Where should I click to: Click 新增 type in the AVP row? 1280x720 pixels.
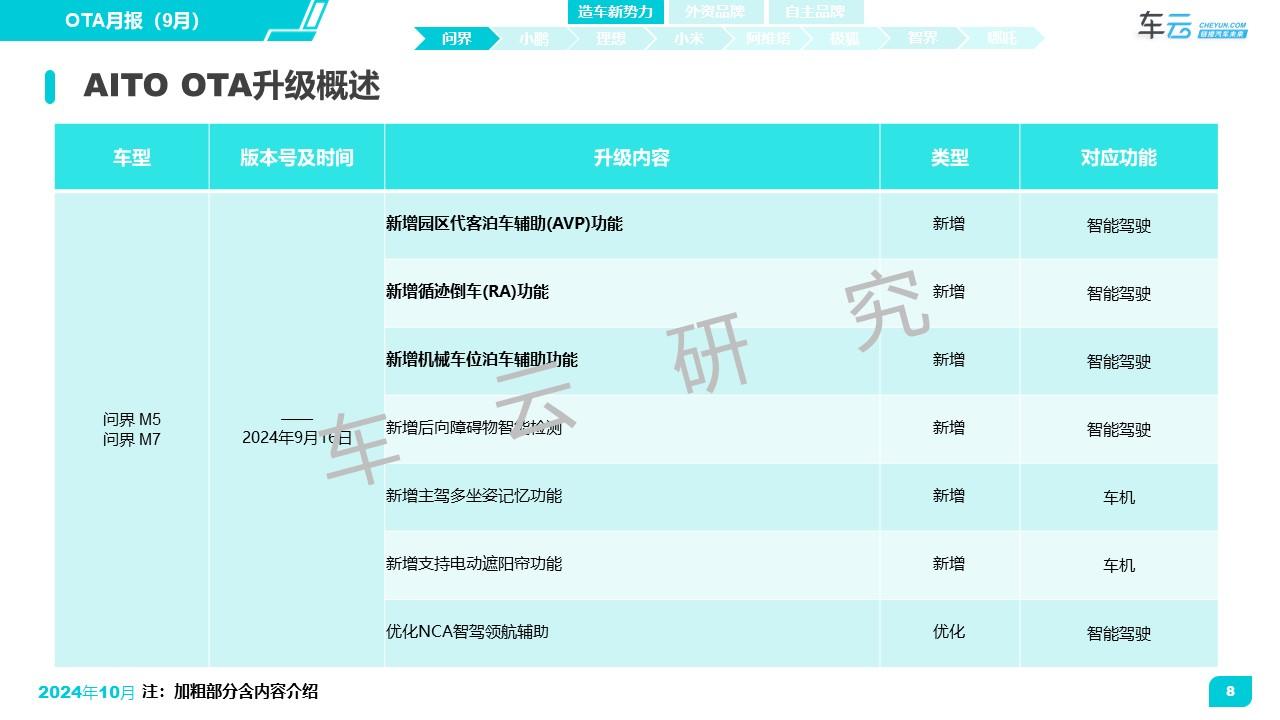[949, 224]
